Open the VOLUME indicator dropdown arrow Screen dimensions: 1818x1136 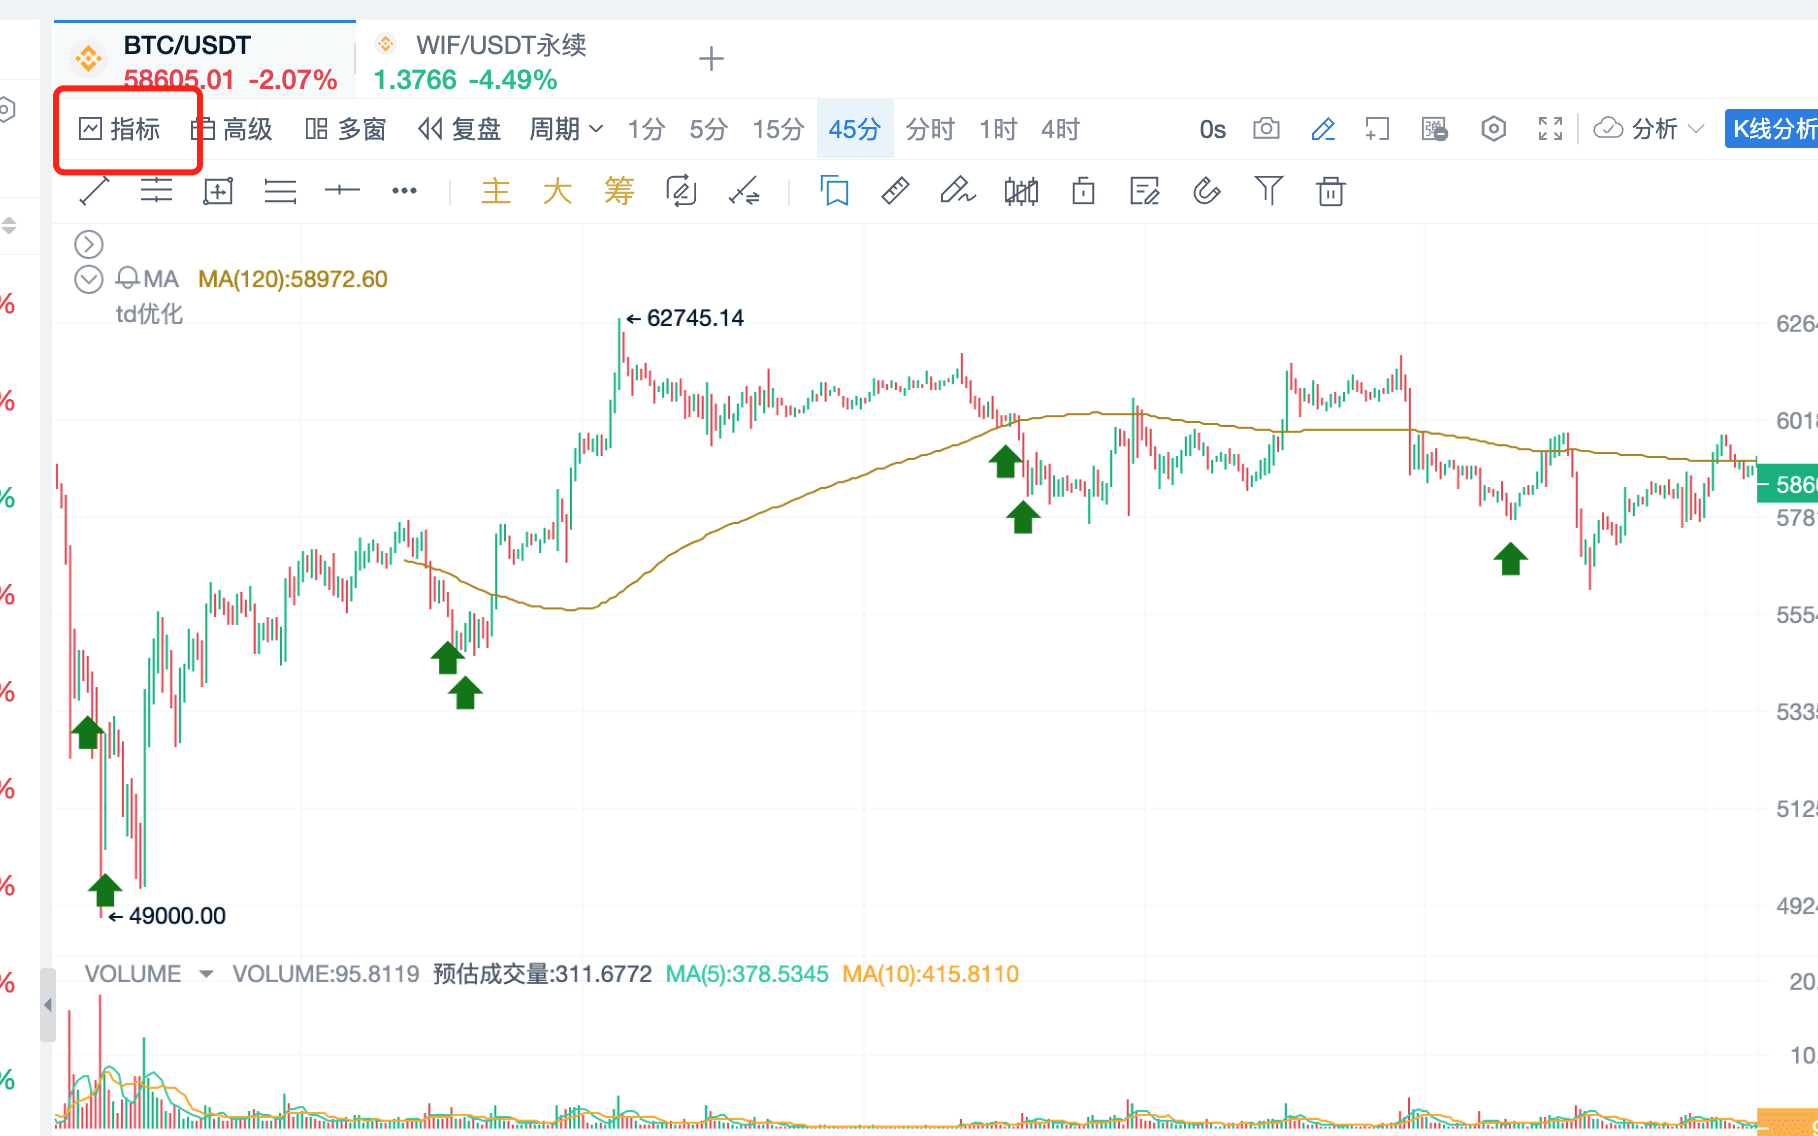[x=206, y=973]
